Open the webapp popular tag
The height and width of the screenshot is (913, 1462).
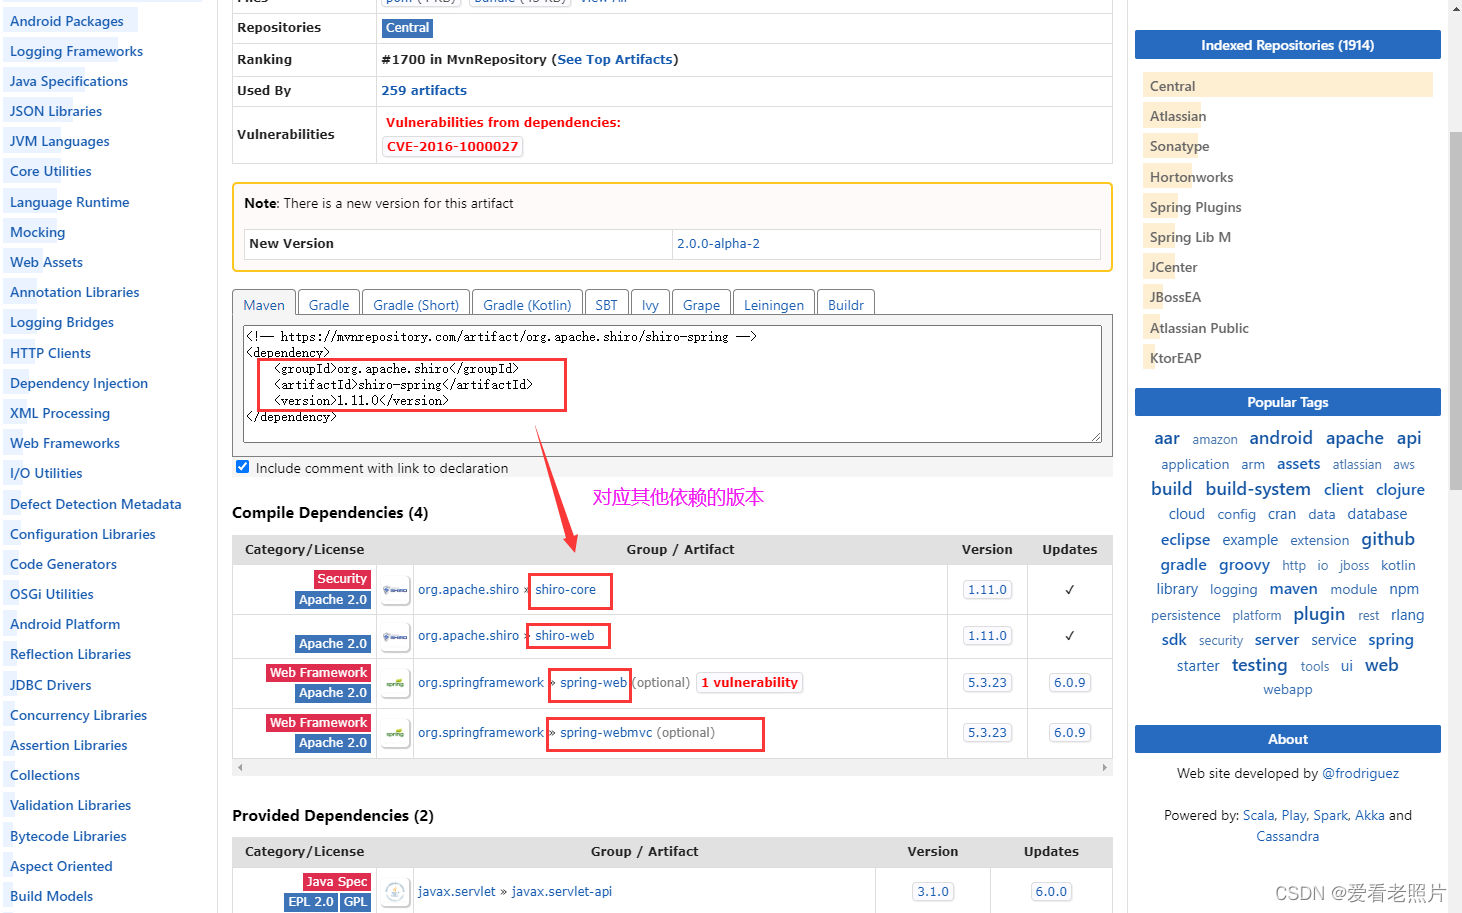click(x=1287, y=690)
